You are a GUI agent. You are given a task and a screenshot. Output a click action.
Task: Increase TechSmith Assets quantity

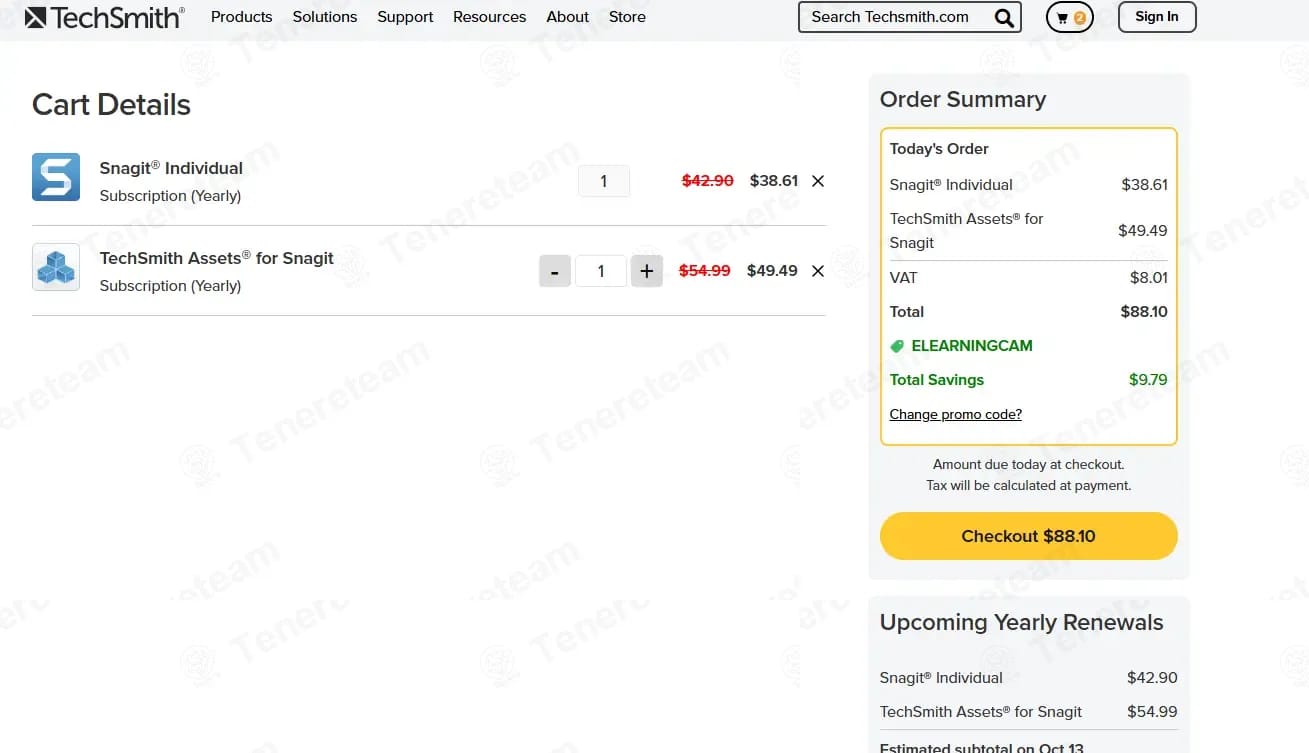tap(647, 271)
